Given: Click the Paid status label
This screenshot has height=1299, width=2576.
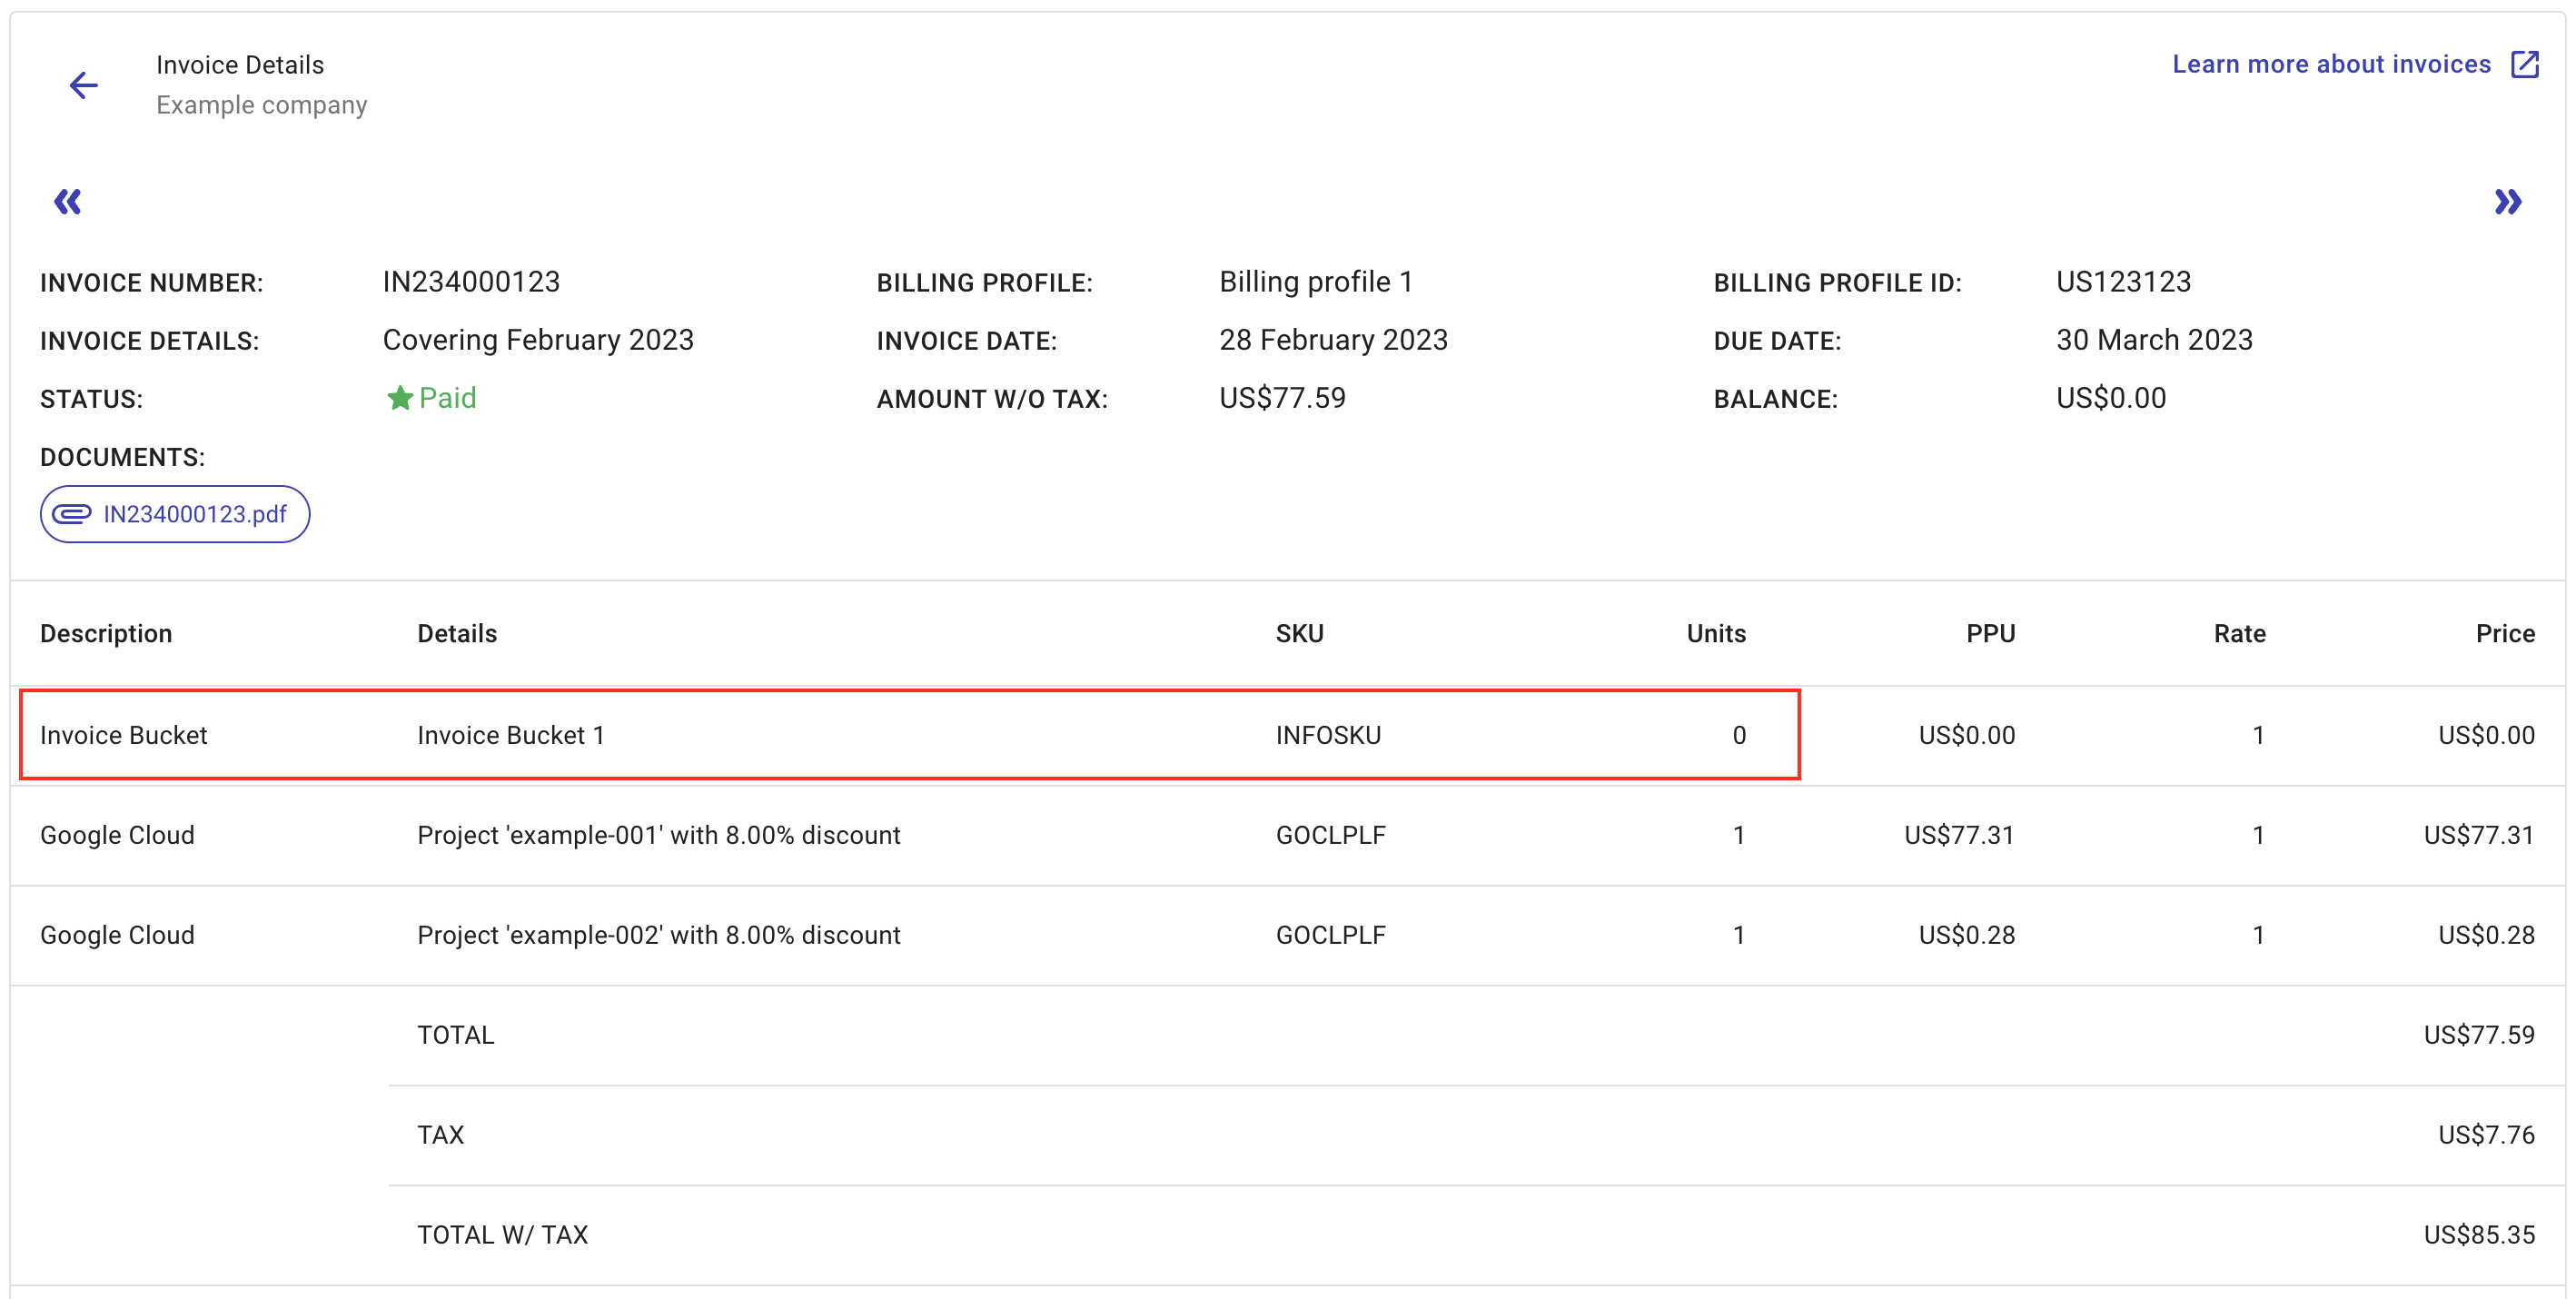Looking at the screenshot, I should coord(447,397).
